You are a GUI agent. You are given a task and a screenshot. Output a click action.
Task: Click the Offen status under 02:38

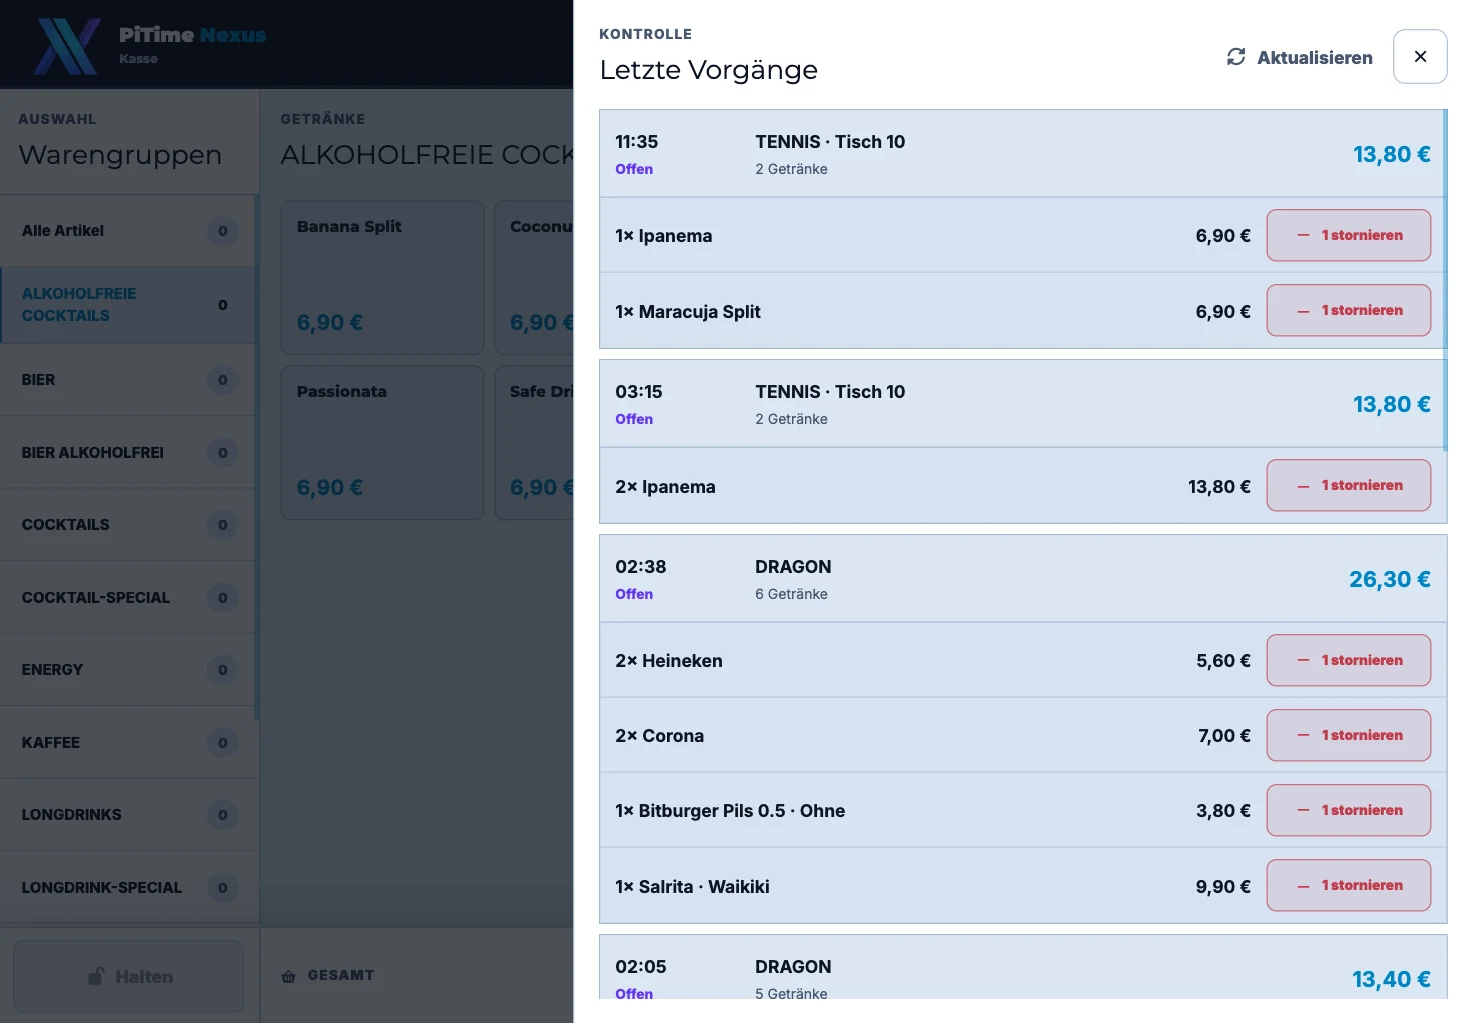tap(634, 594)
